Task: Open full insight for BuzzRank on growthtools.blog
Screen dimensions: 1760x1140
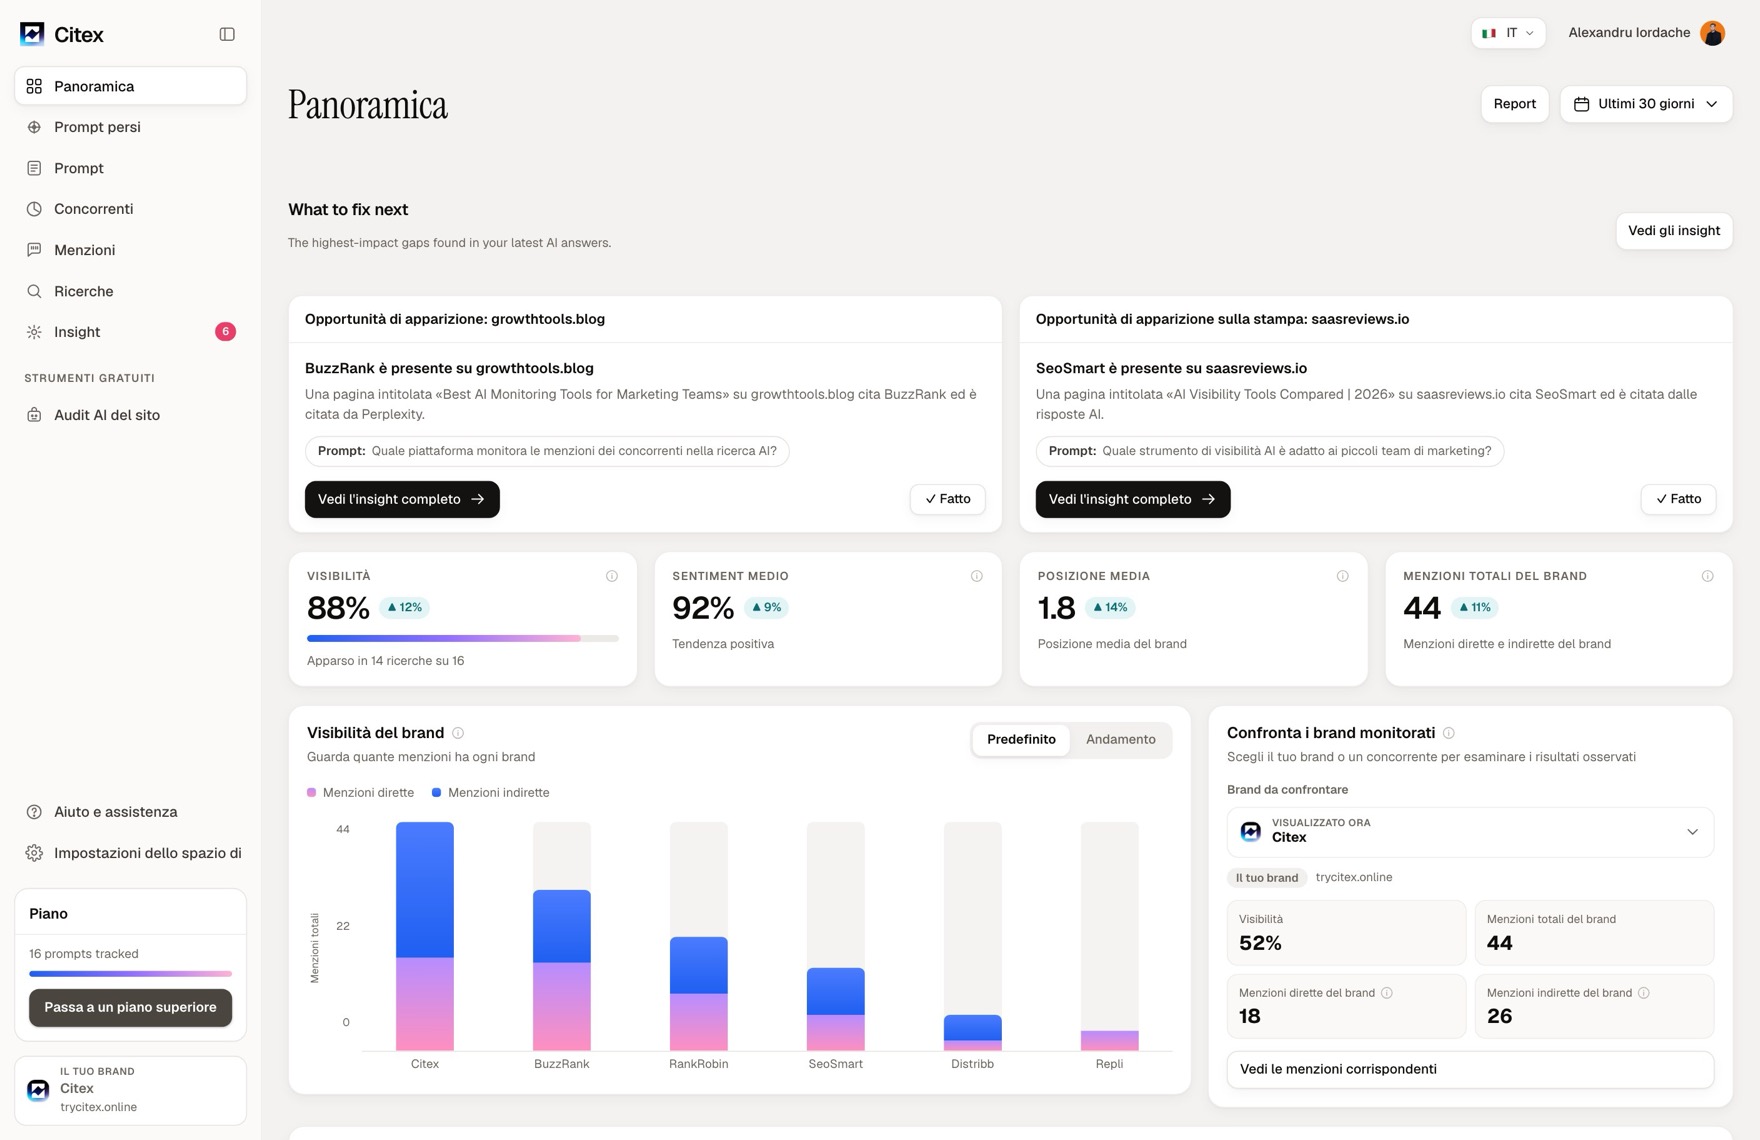Action: pyautogui.click(x=402, y=499)
